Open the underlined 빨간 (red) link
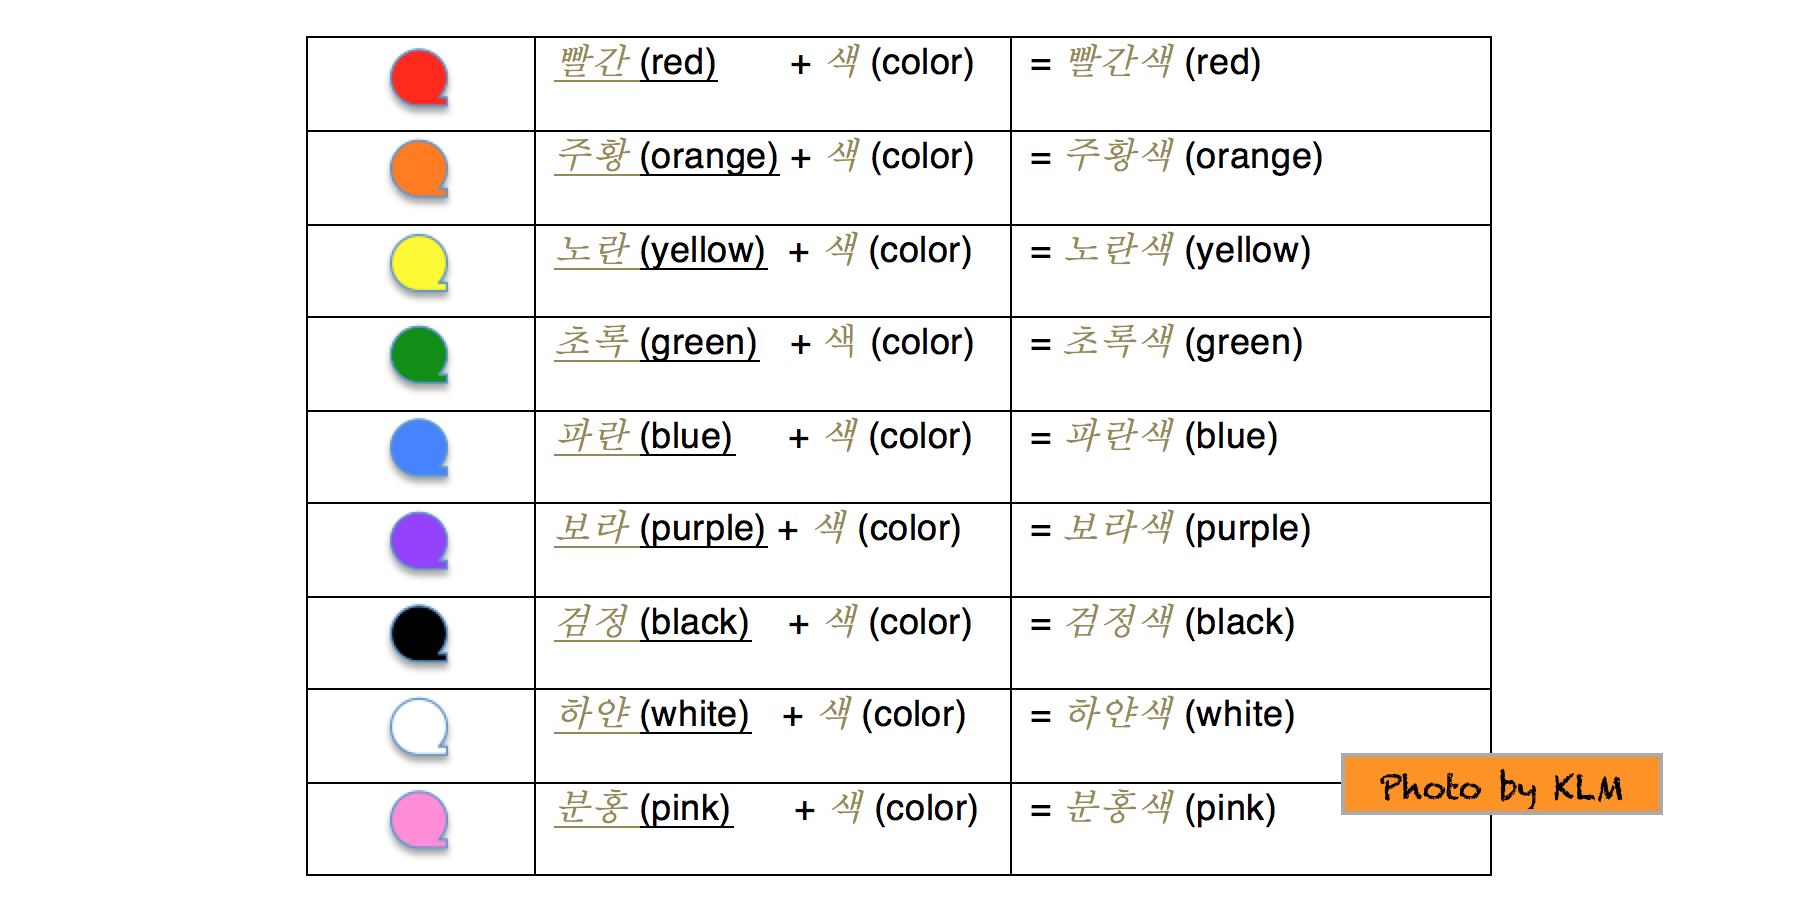This screenshot has height=912, width=1814. pyautogui.click(x=637, y=63)
